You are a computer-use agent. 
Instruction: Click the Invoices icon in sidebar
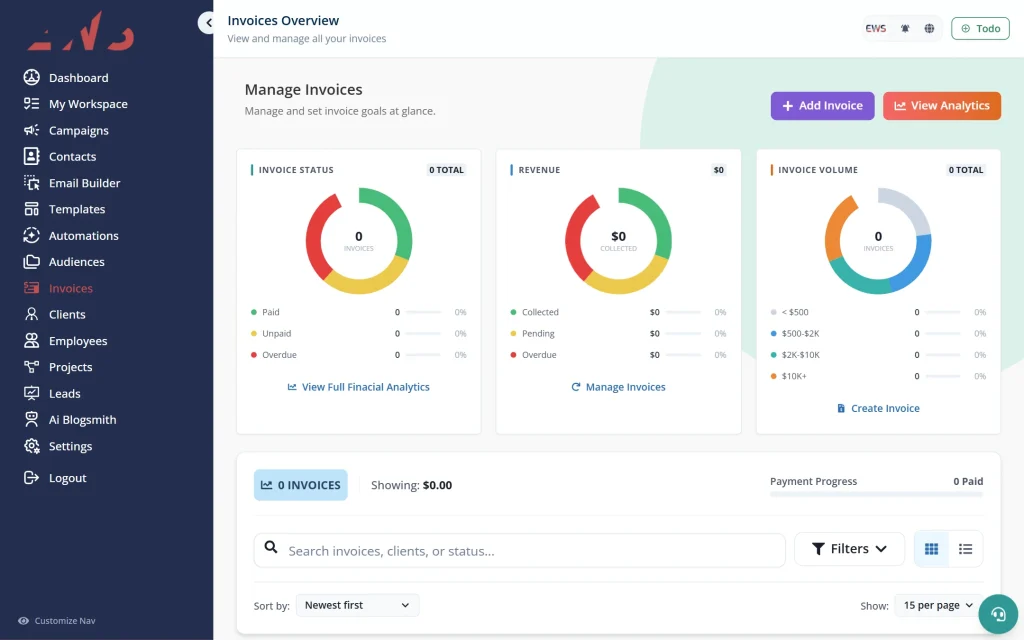(x=31, y=288)
